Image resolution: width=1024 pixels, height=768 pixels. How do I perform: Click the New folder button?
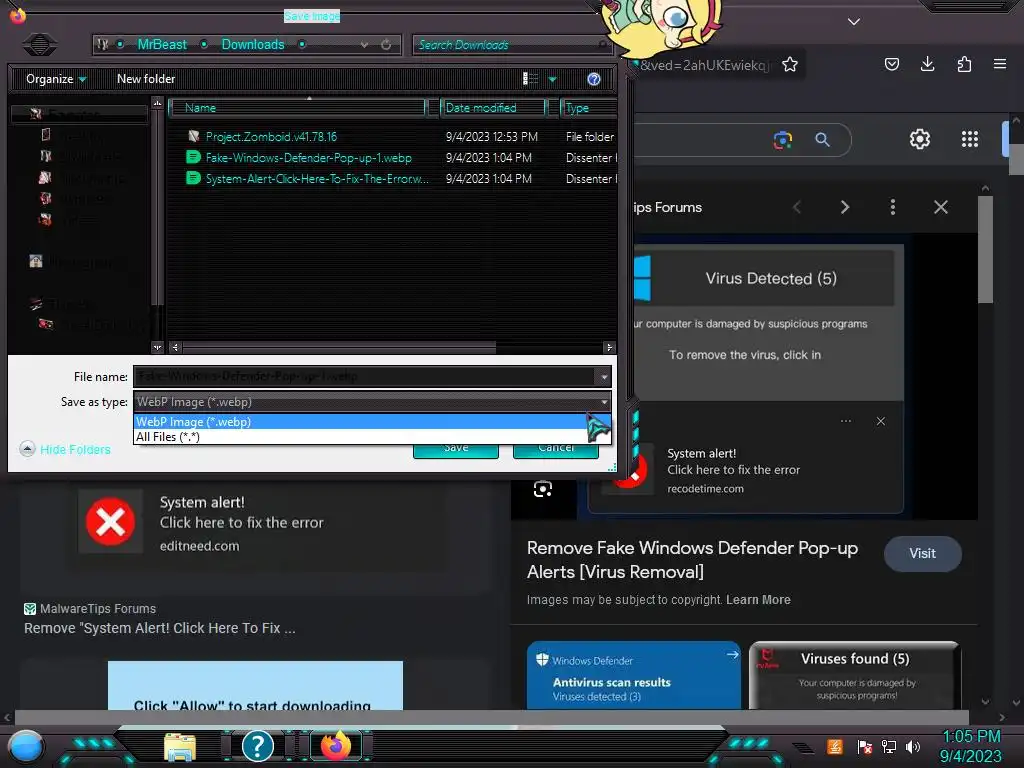(146, 79)
